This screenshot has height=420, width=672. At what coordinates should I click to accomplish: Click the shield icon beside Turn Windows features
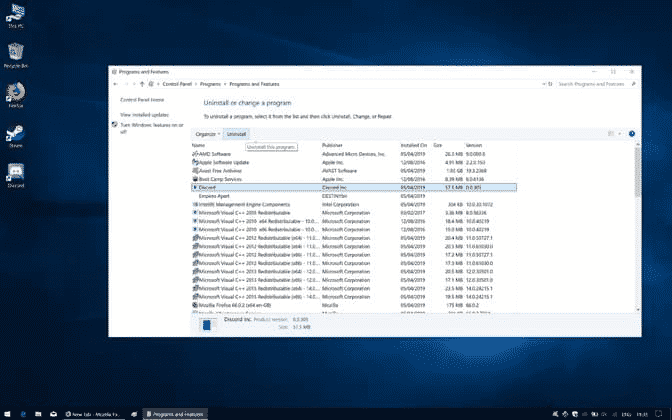(114, 125)
